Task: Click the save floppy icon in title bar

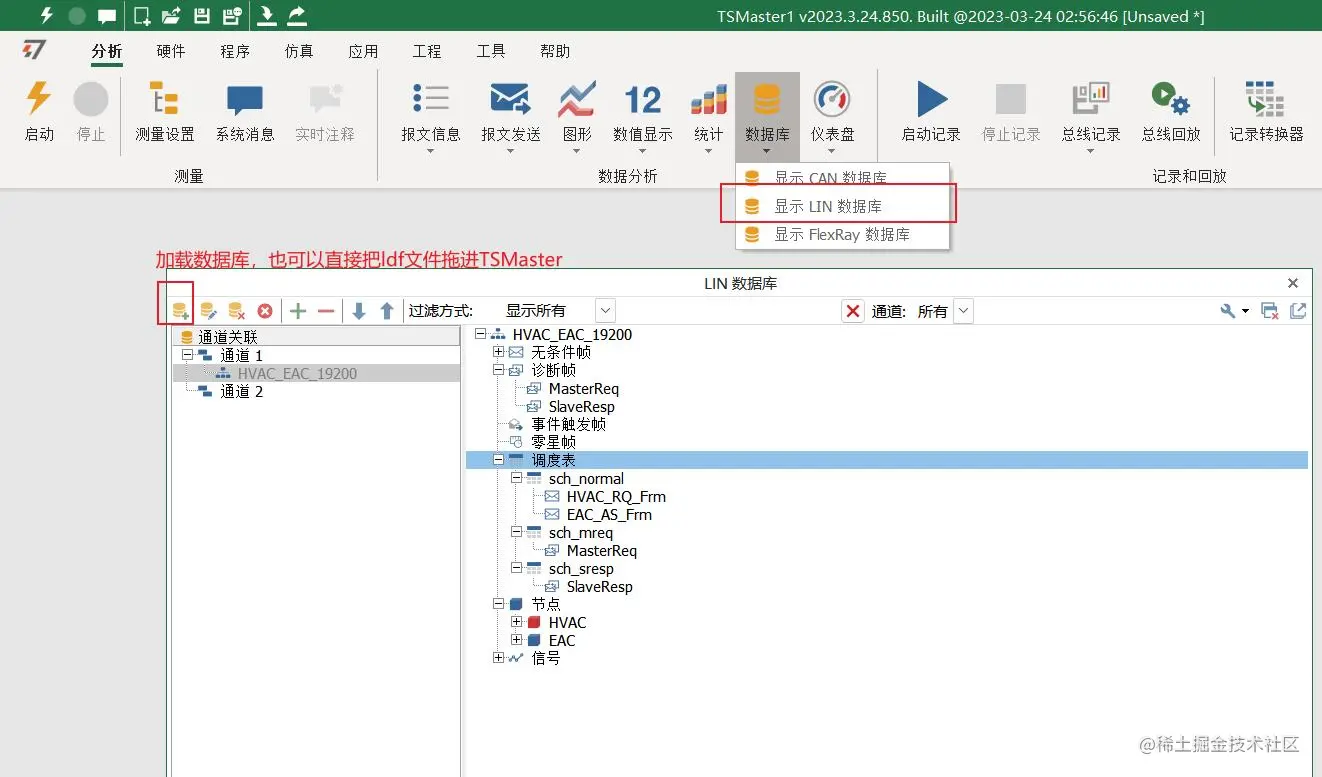Action: click(x=201, y=15)
